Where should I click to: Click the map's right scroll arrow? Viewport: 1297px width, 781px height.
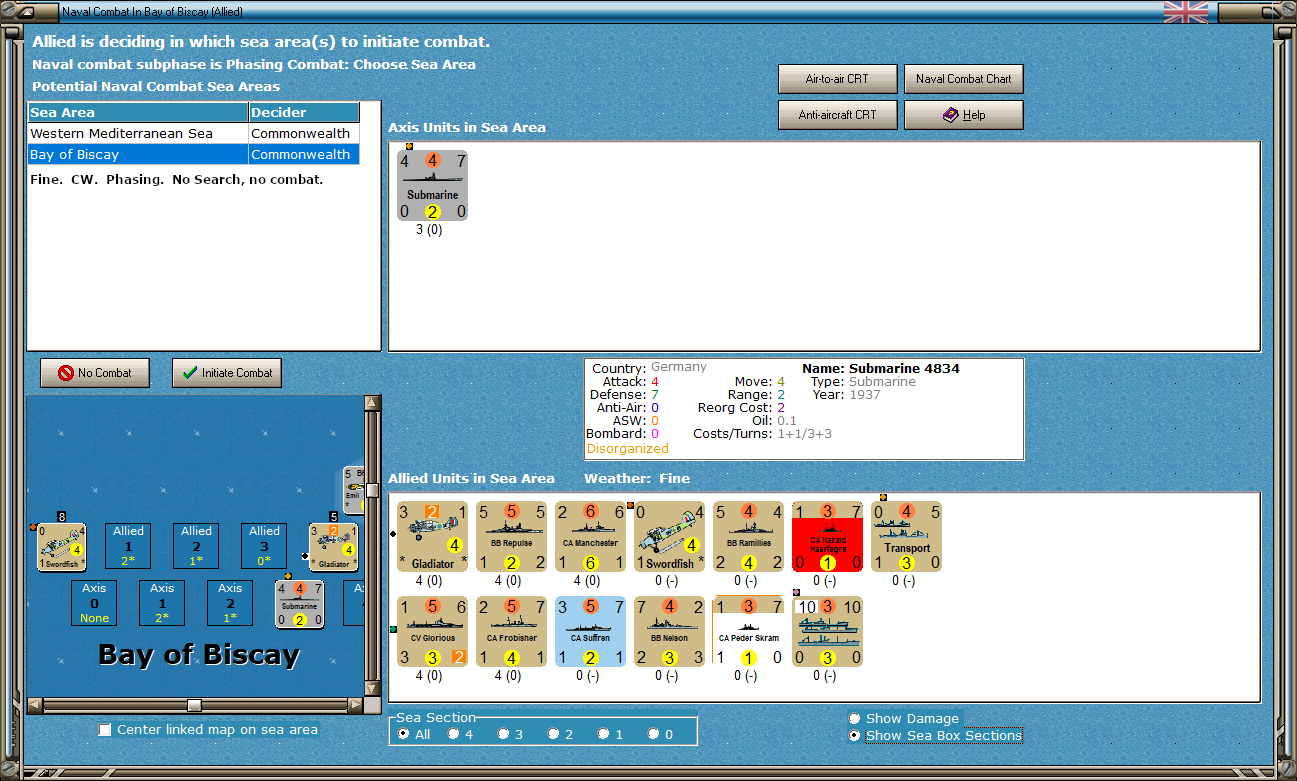point(354,705)
